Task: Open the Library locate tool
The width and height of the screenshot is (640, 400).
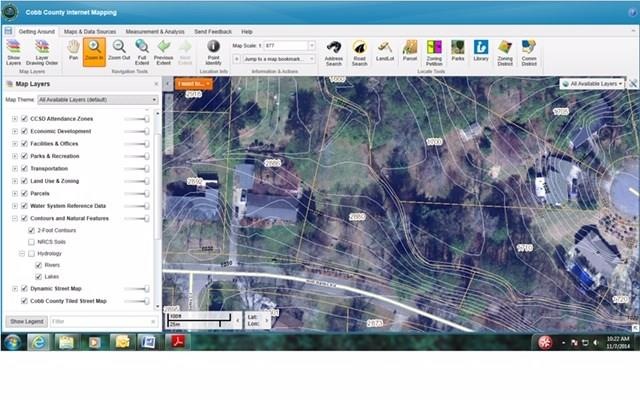Action: tap(481, 51)
